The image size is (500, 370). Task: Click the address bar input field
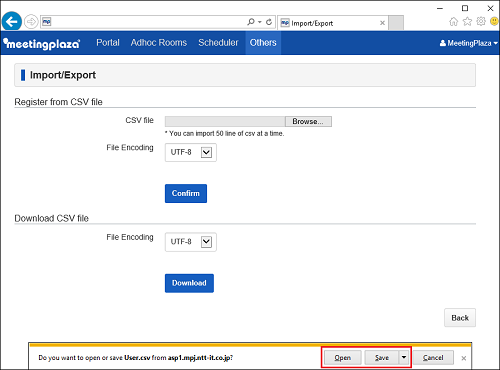click(x=148, y=22)
